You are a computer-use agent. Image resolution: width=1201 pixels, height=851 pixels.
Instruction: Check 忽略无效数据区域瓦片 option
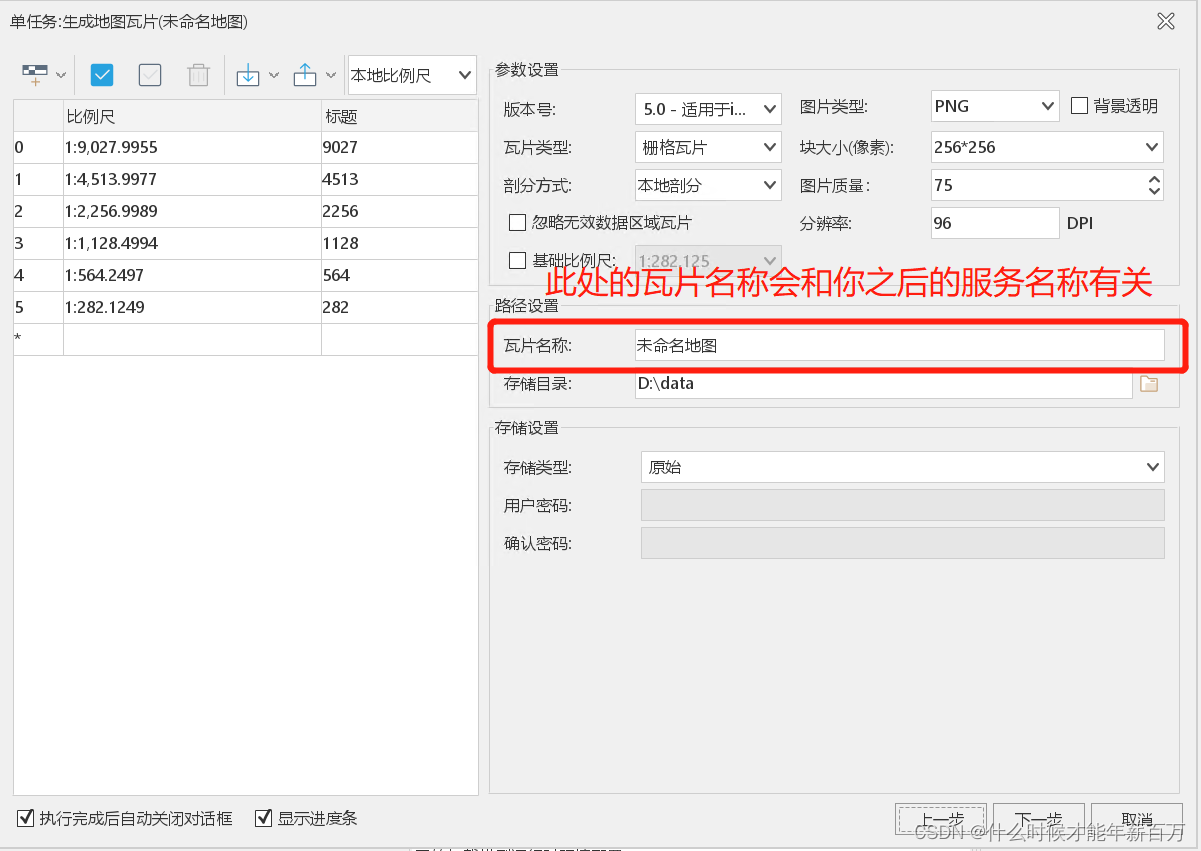tap(517, 223)
